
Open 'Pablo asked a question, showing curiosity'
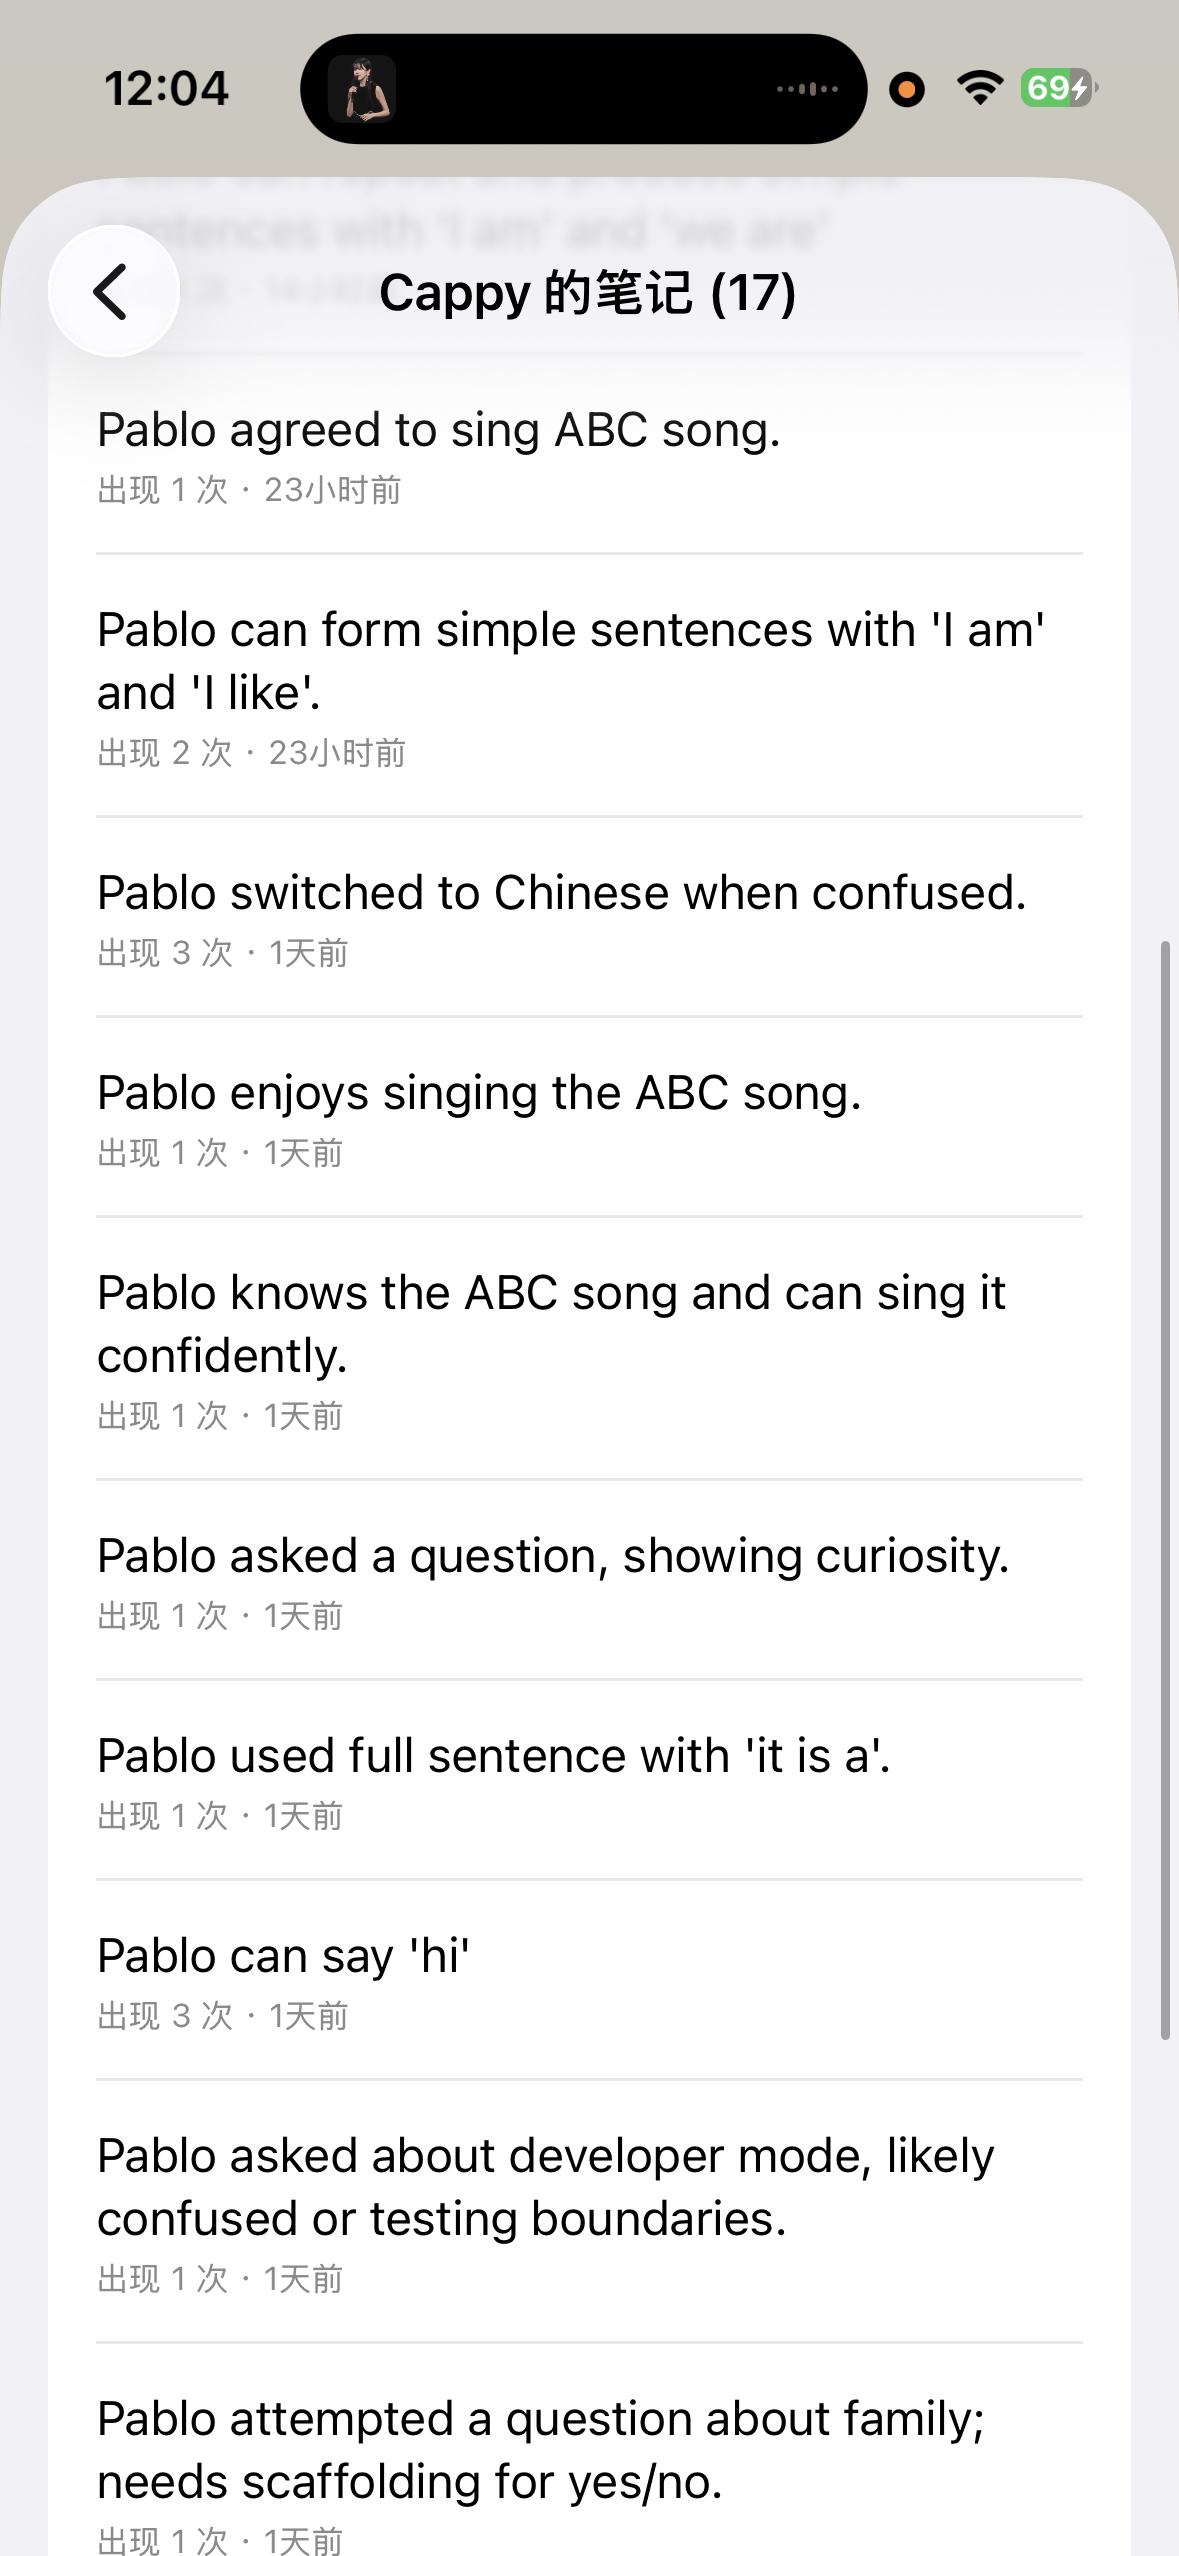click(x=589, y=1581)
